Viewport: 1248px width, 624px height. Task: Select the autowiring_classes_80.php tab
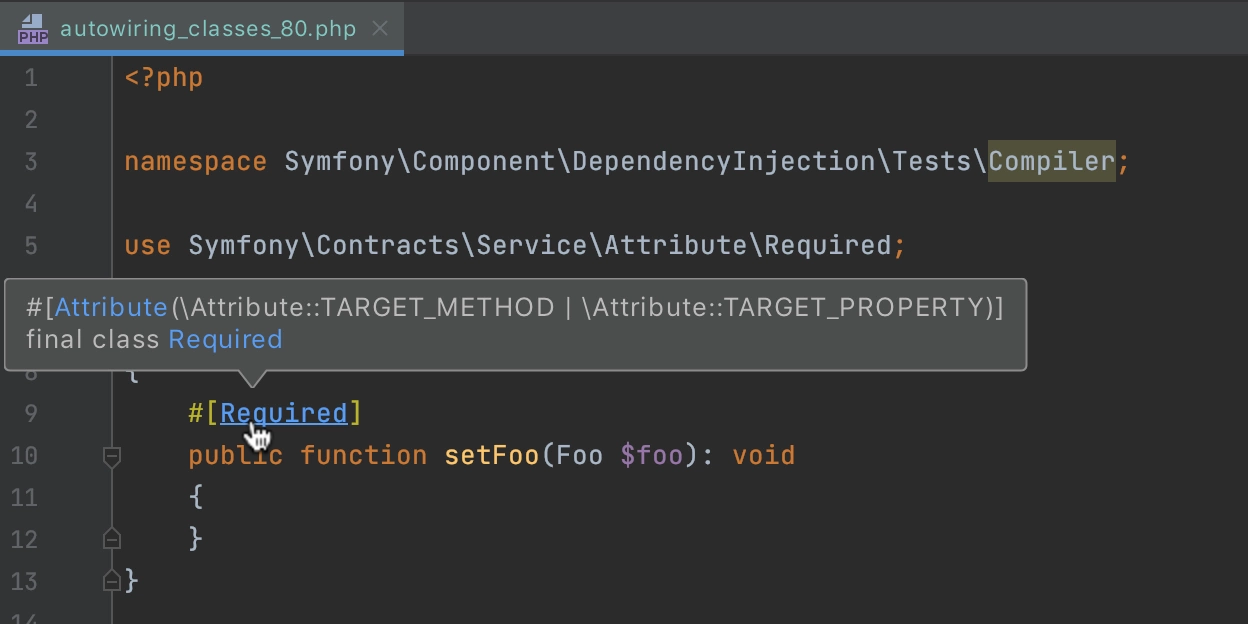click(202, 28)
